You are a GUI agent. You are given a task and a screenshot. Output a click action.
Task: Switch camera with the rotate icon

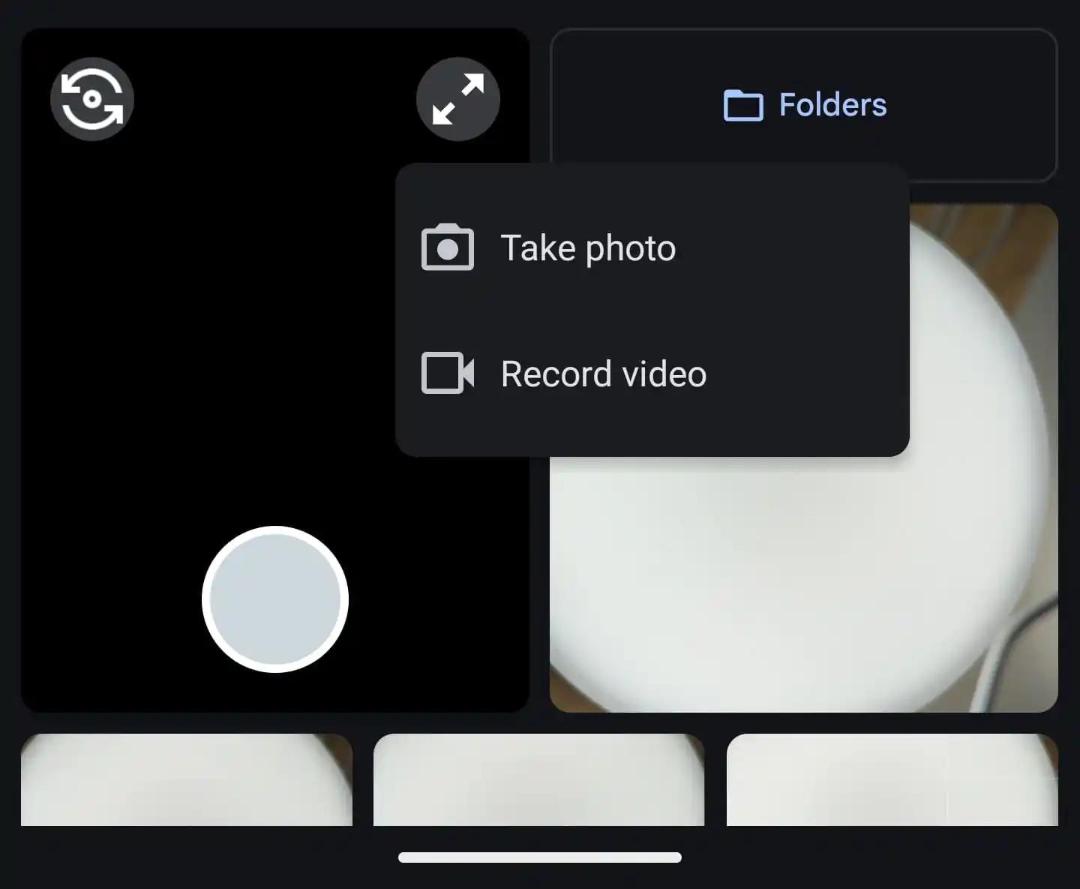point(92,99)
